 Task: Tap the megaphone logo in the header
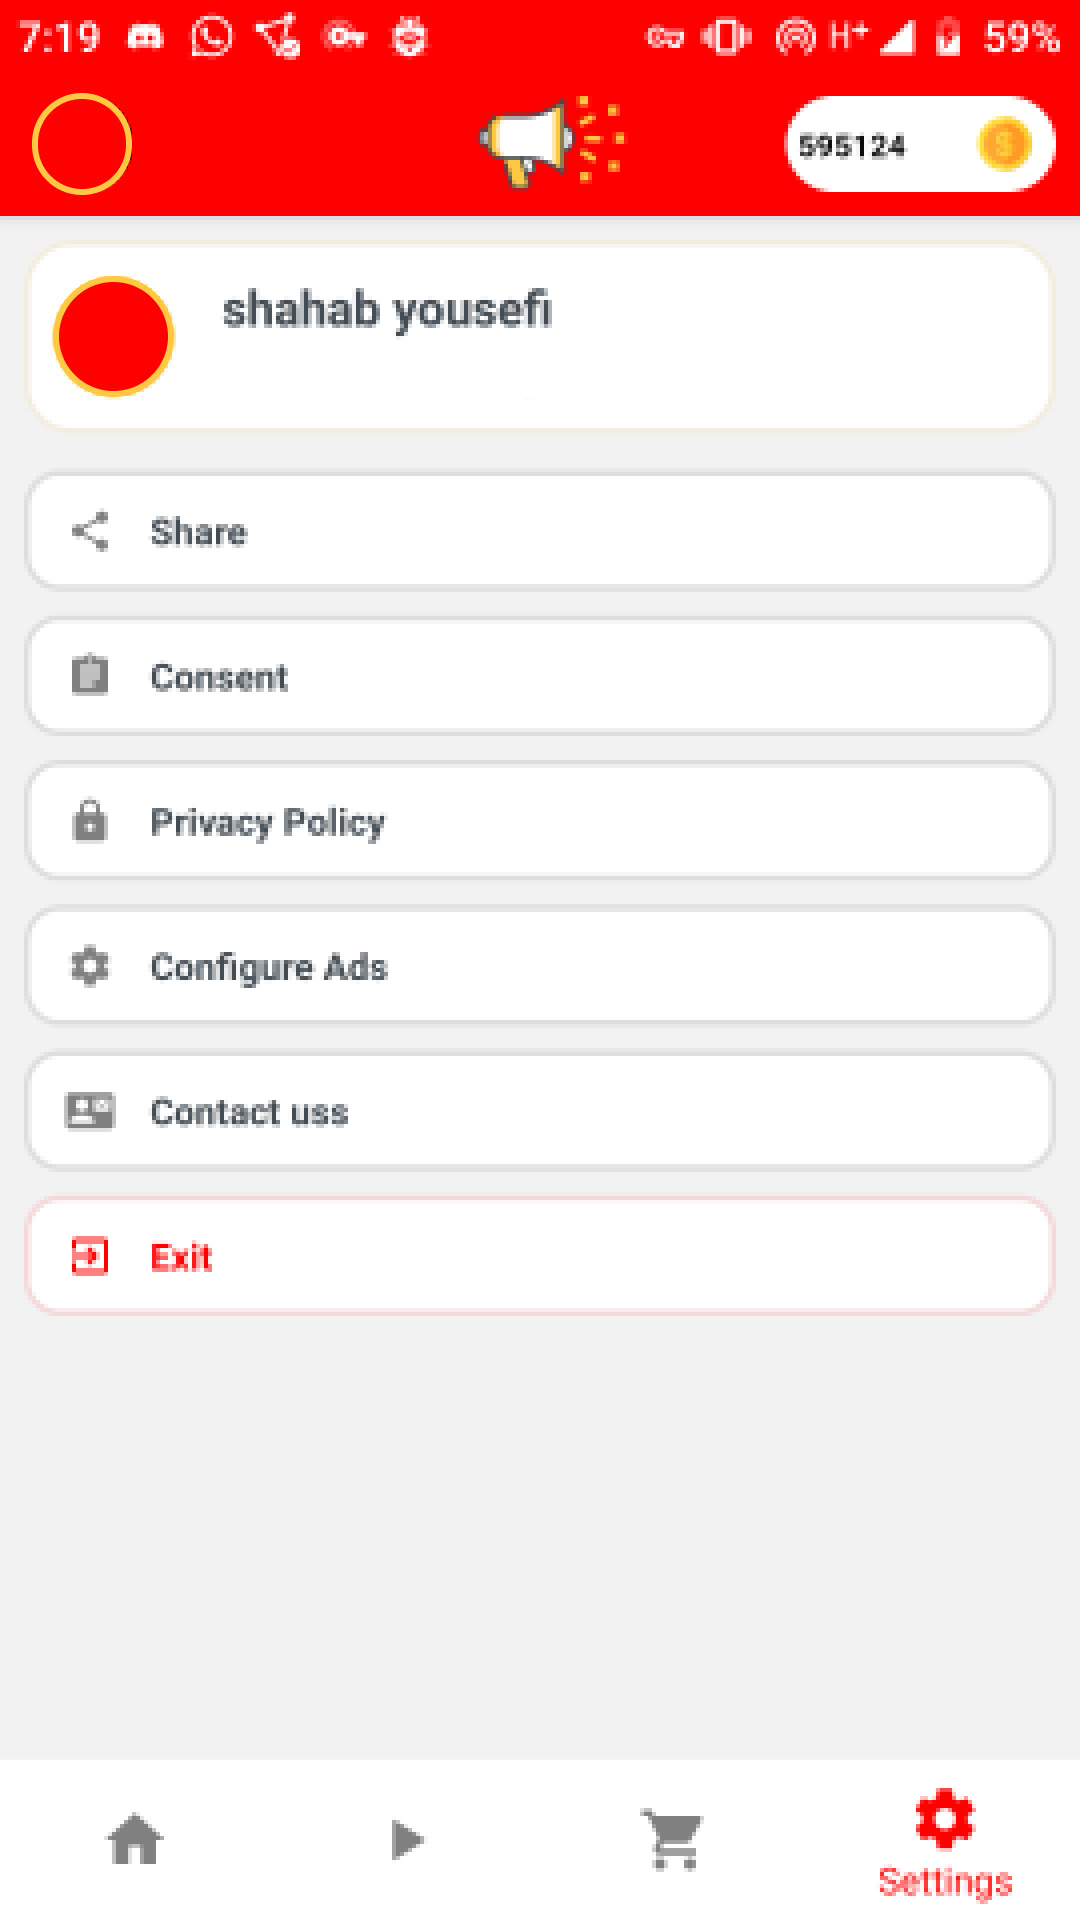552,142
